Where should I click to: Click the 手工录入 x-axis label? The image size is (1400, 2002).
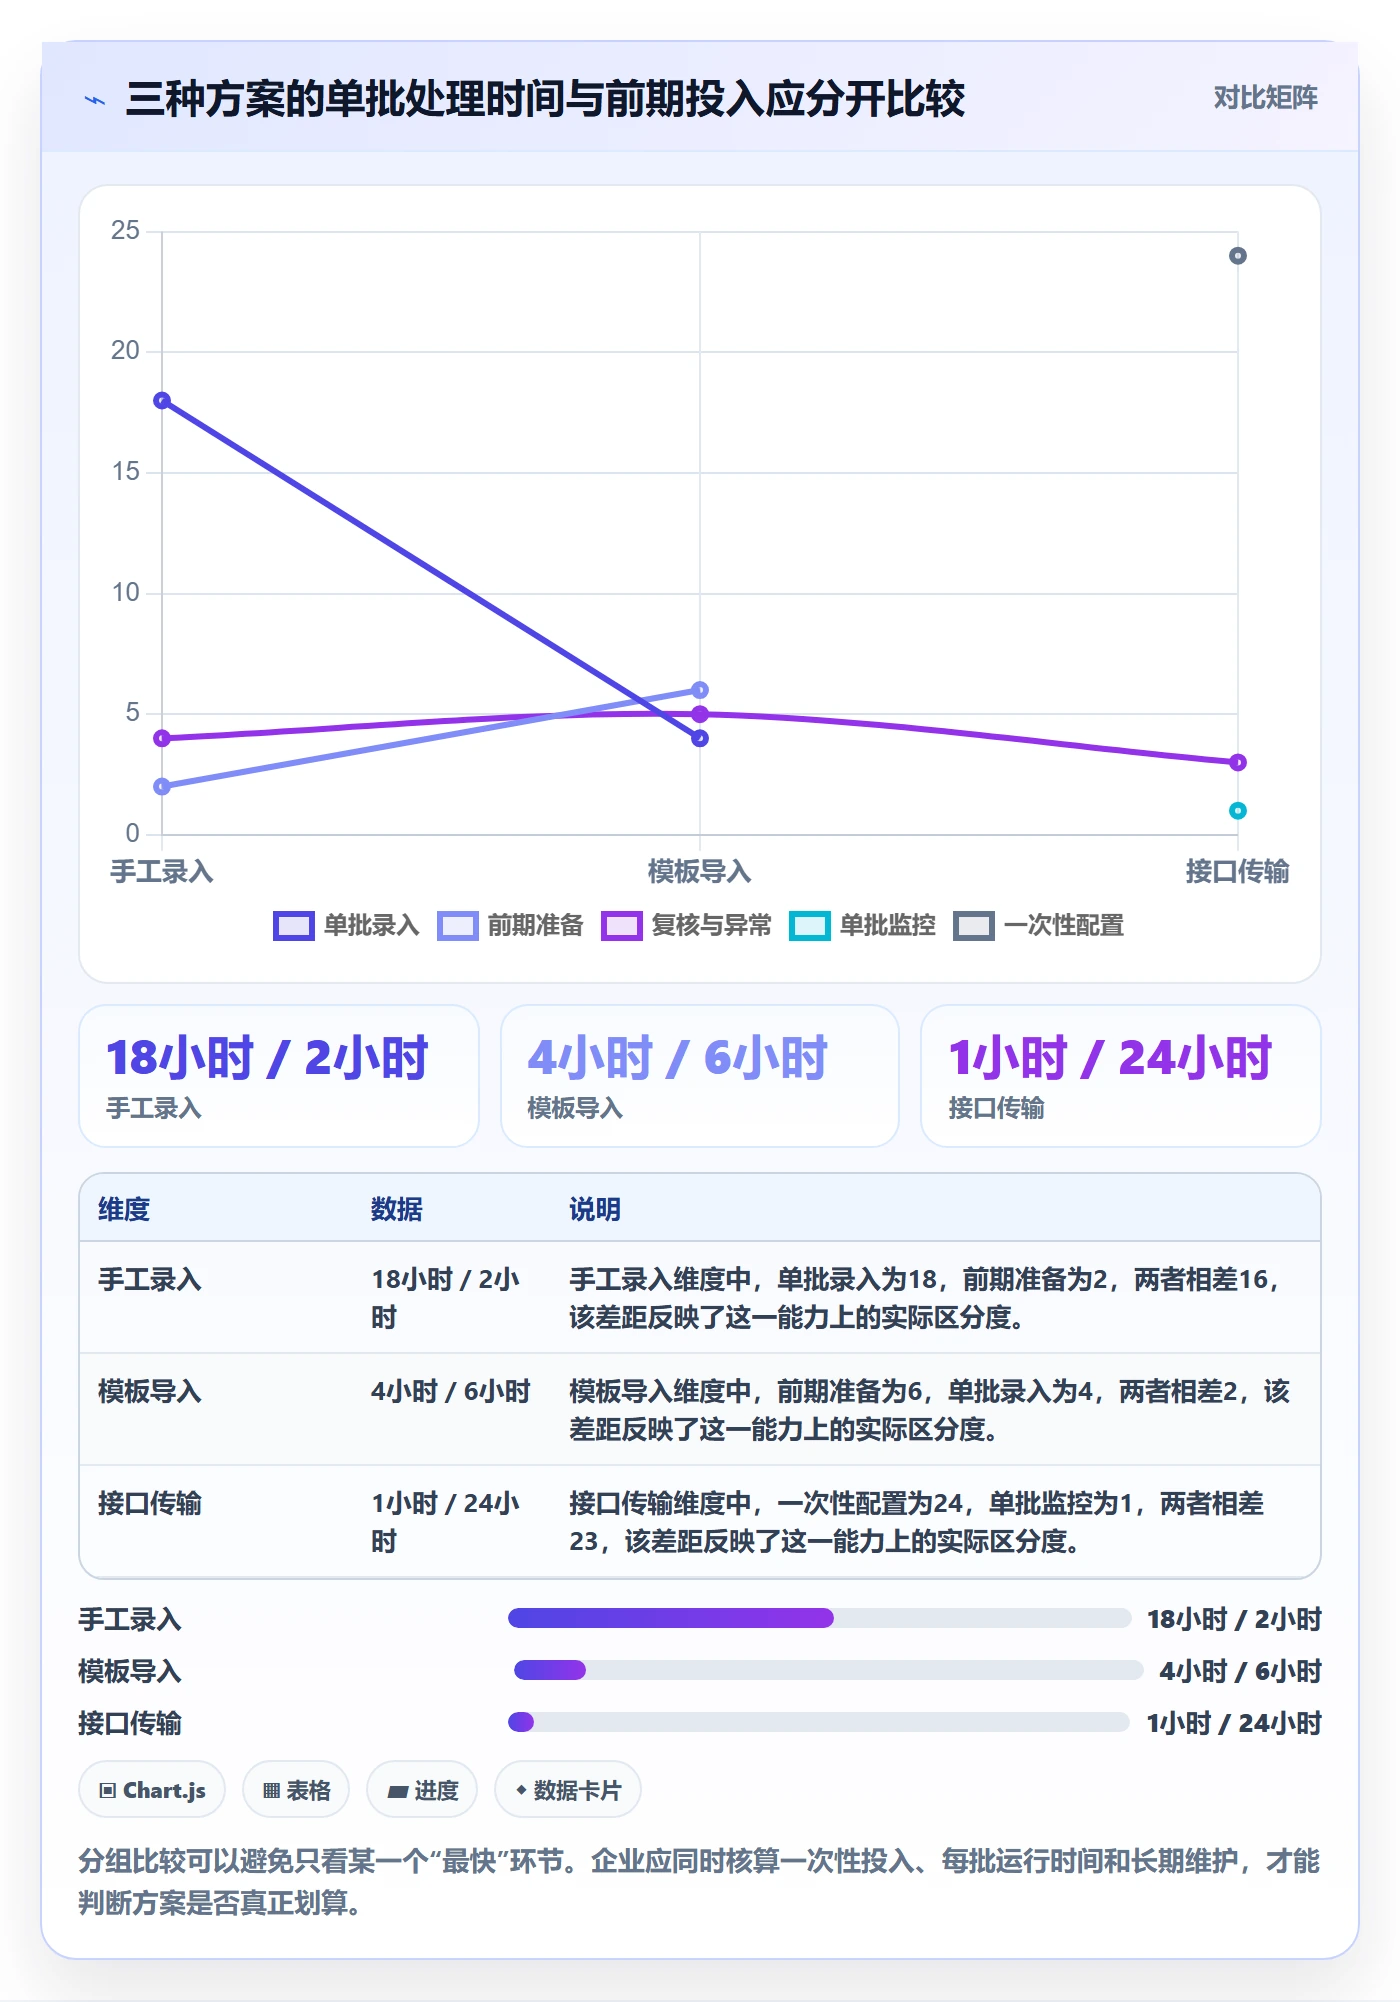pyautogui.click(x=162, y=872)
